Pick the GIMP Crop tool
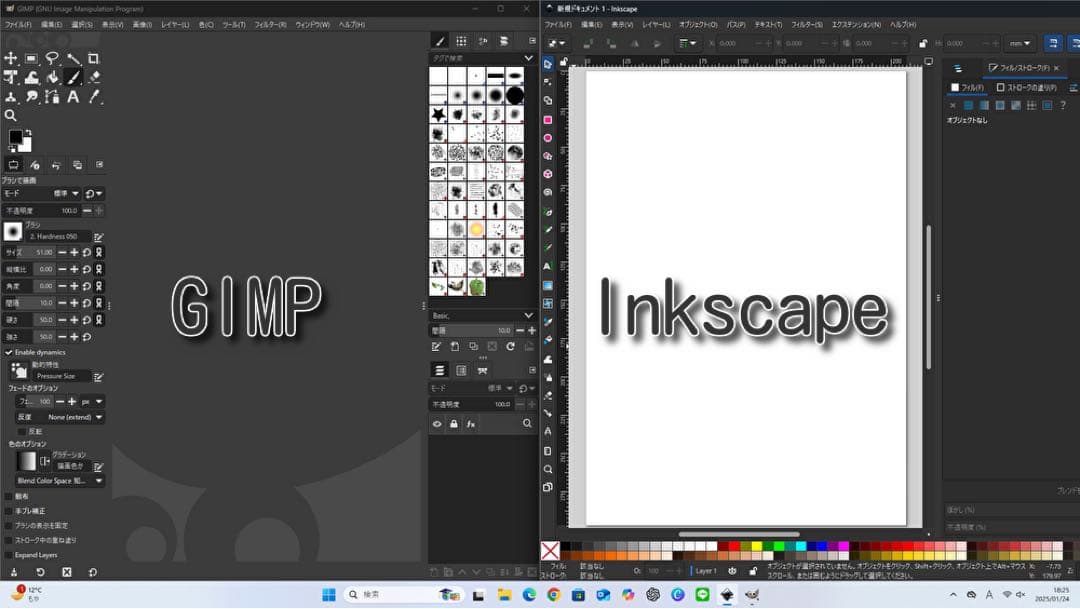Viewport: 1080px width, 609px height. (x=93, y=58)
